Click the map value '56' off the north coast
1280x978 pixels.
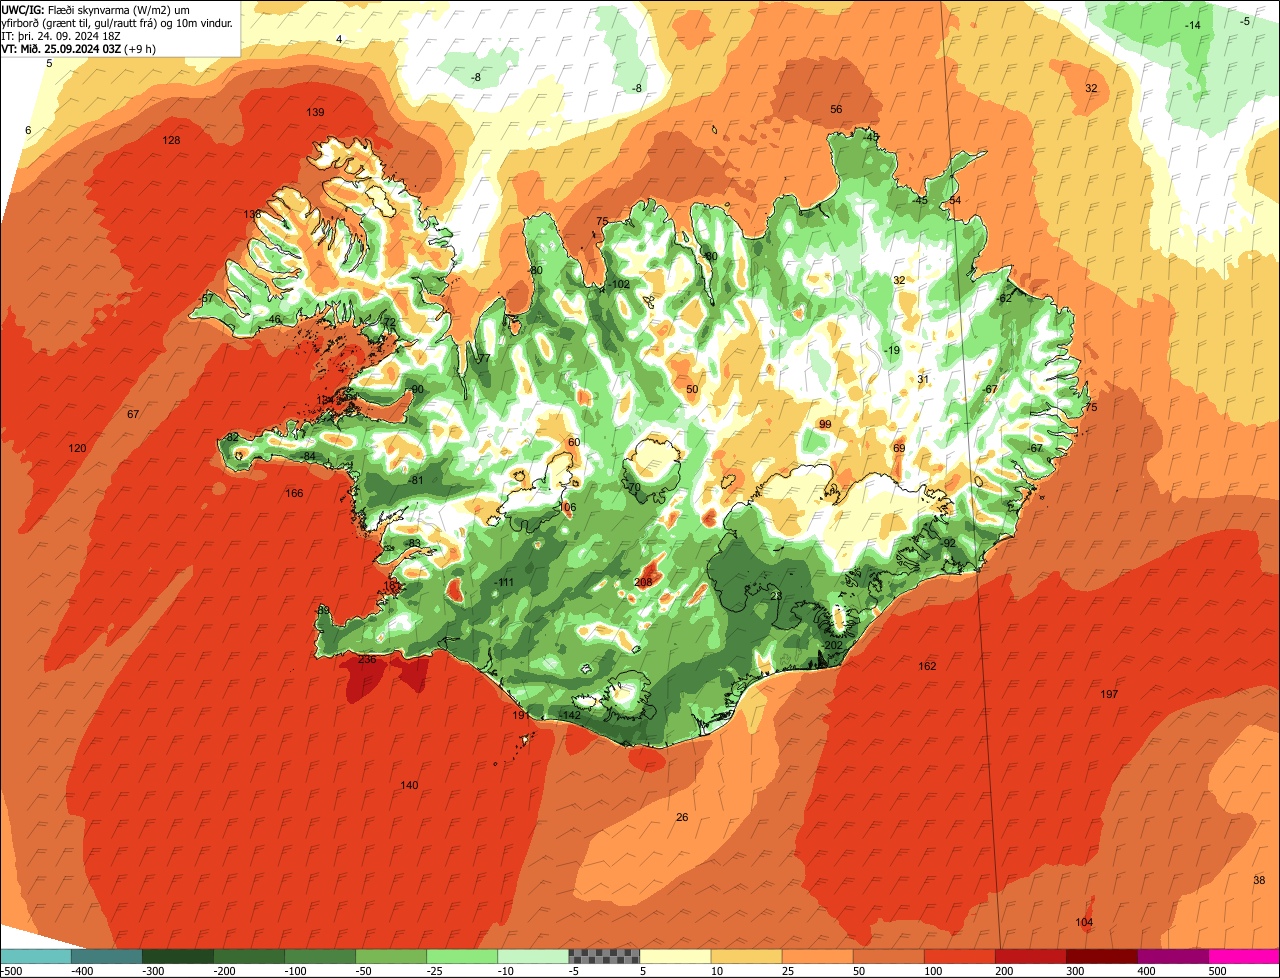836,109
